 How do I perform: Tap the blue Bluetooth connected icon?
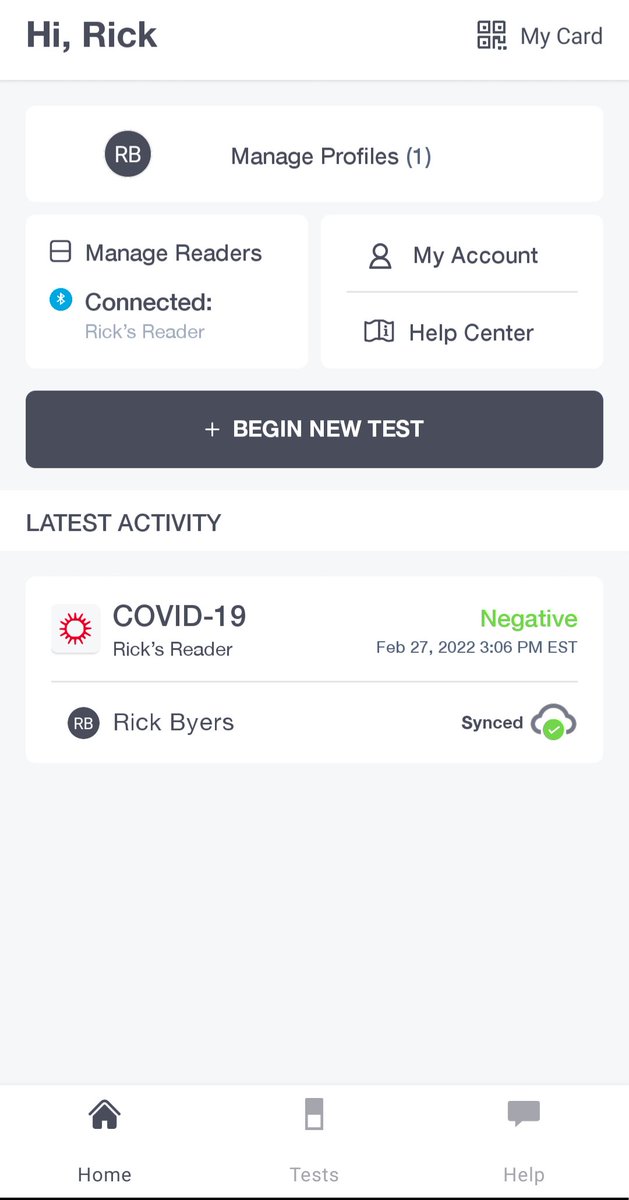(x=61, y=299)
